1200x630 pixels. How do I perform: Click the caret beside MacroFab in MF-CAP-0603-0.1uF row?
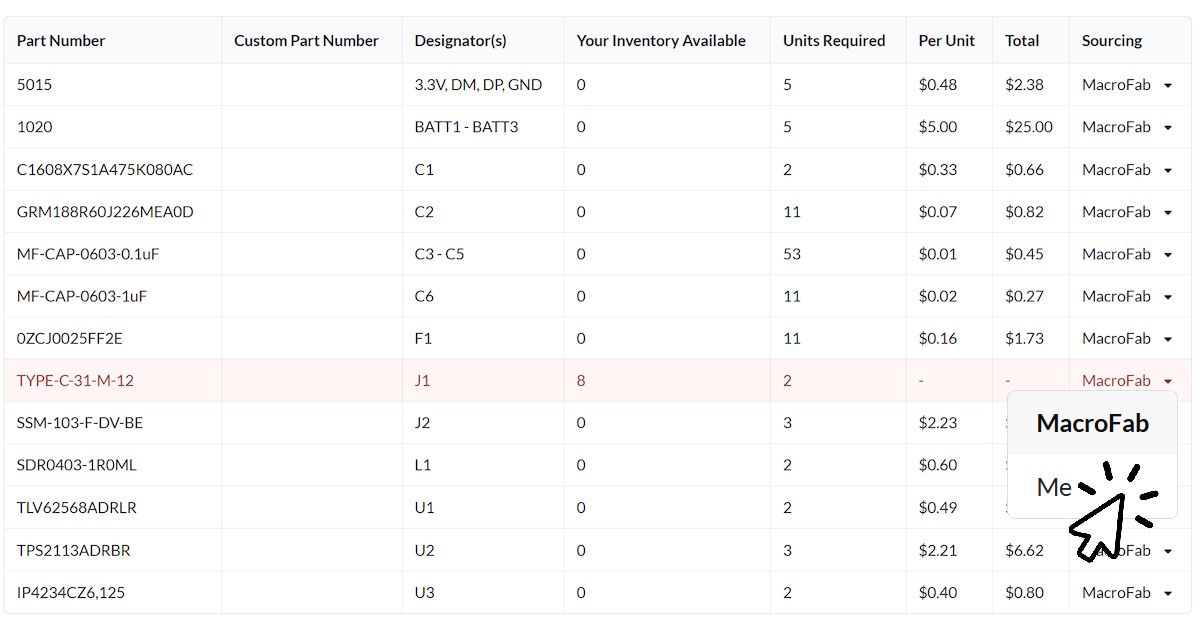pos(1167,255)
